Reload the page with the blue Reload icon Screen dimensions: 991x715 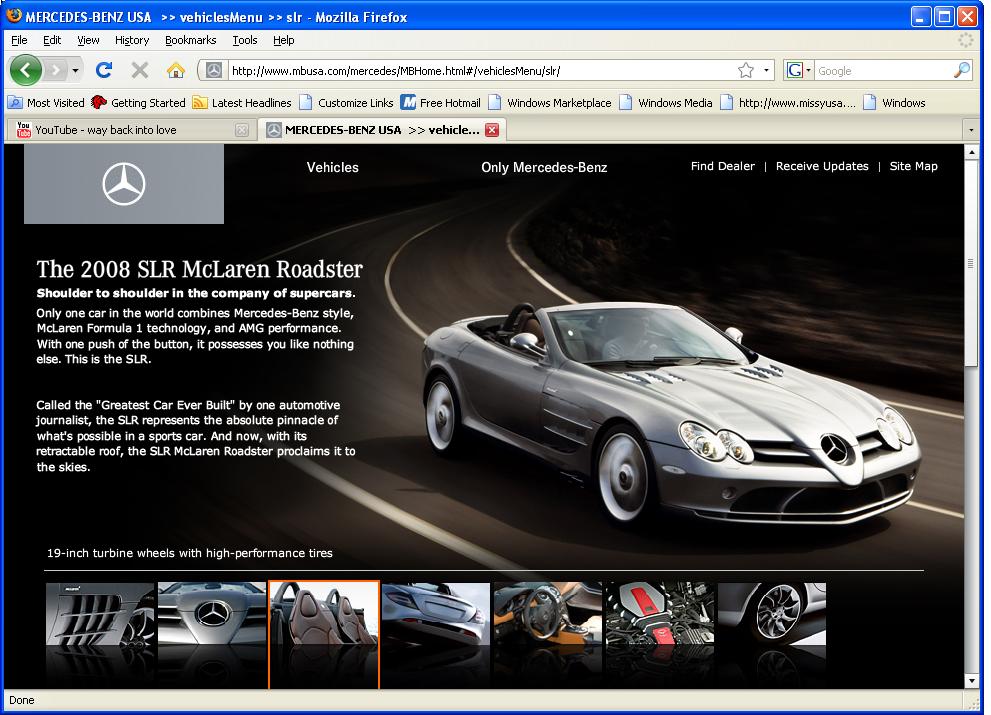click(104, 70)
